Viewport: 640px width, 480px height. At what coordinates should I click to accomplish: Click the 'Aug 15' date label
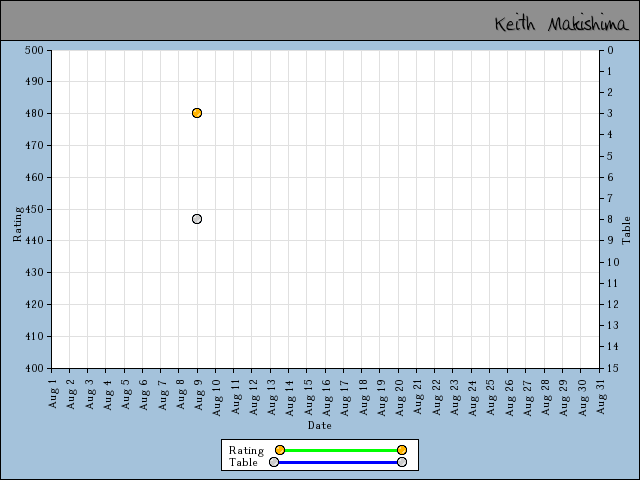(x=308, y=398)
